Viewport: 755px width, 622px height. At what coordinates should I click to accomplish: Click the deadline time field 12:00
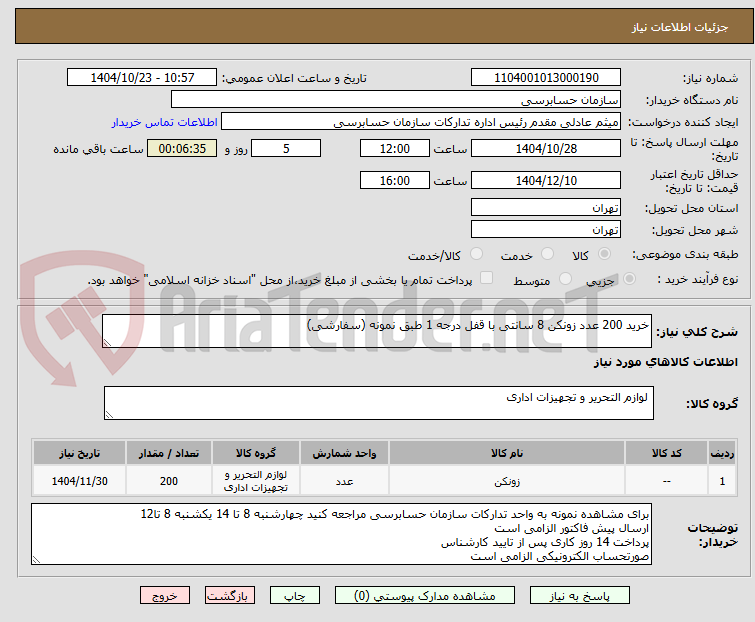[395, 148]
